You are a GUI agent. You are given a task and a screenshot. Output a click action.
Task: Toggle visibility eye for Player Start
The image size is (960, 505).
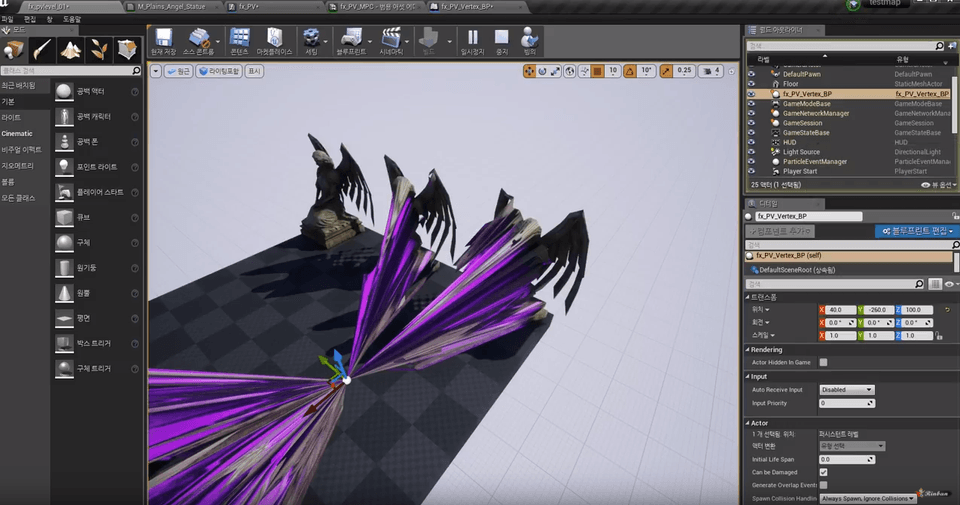point(752,171)
